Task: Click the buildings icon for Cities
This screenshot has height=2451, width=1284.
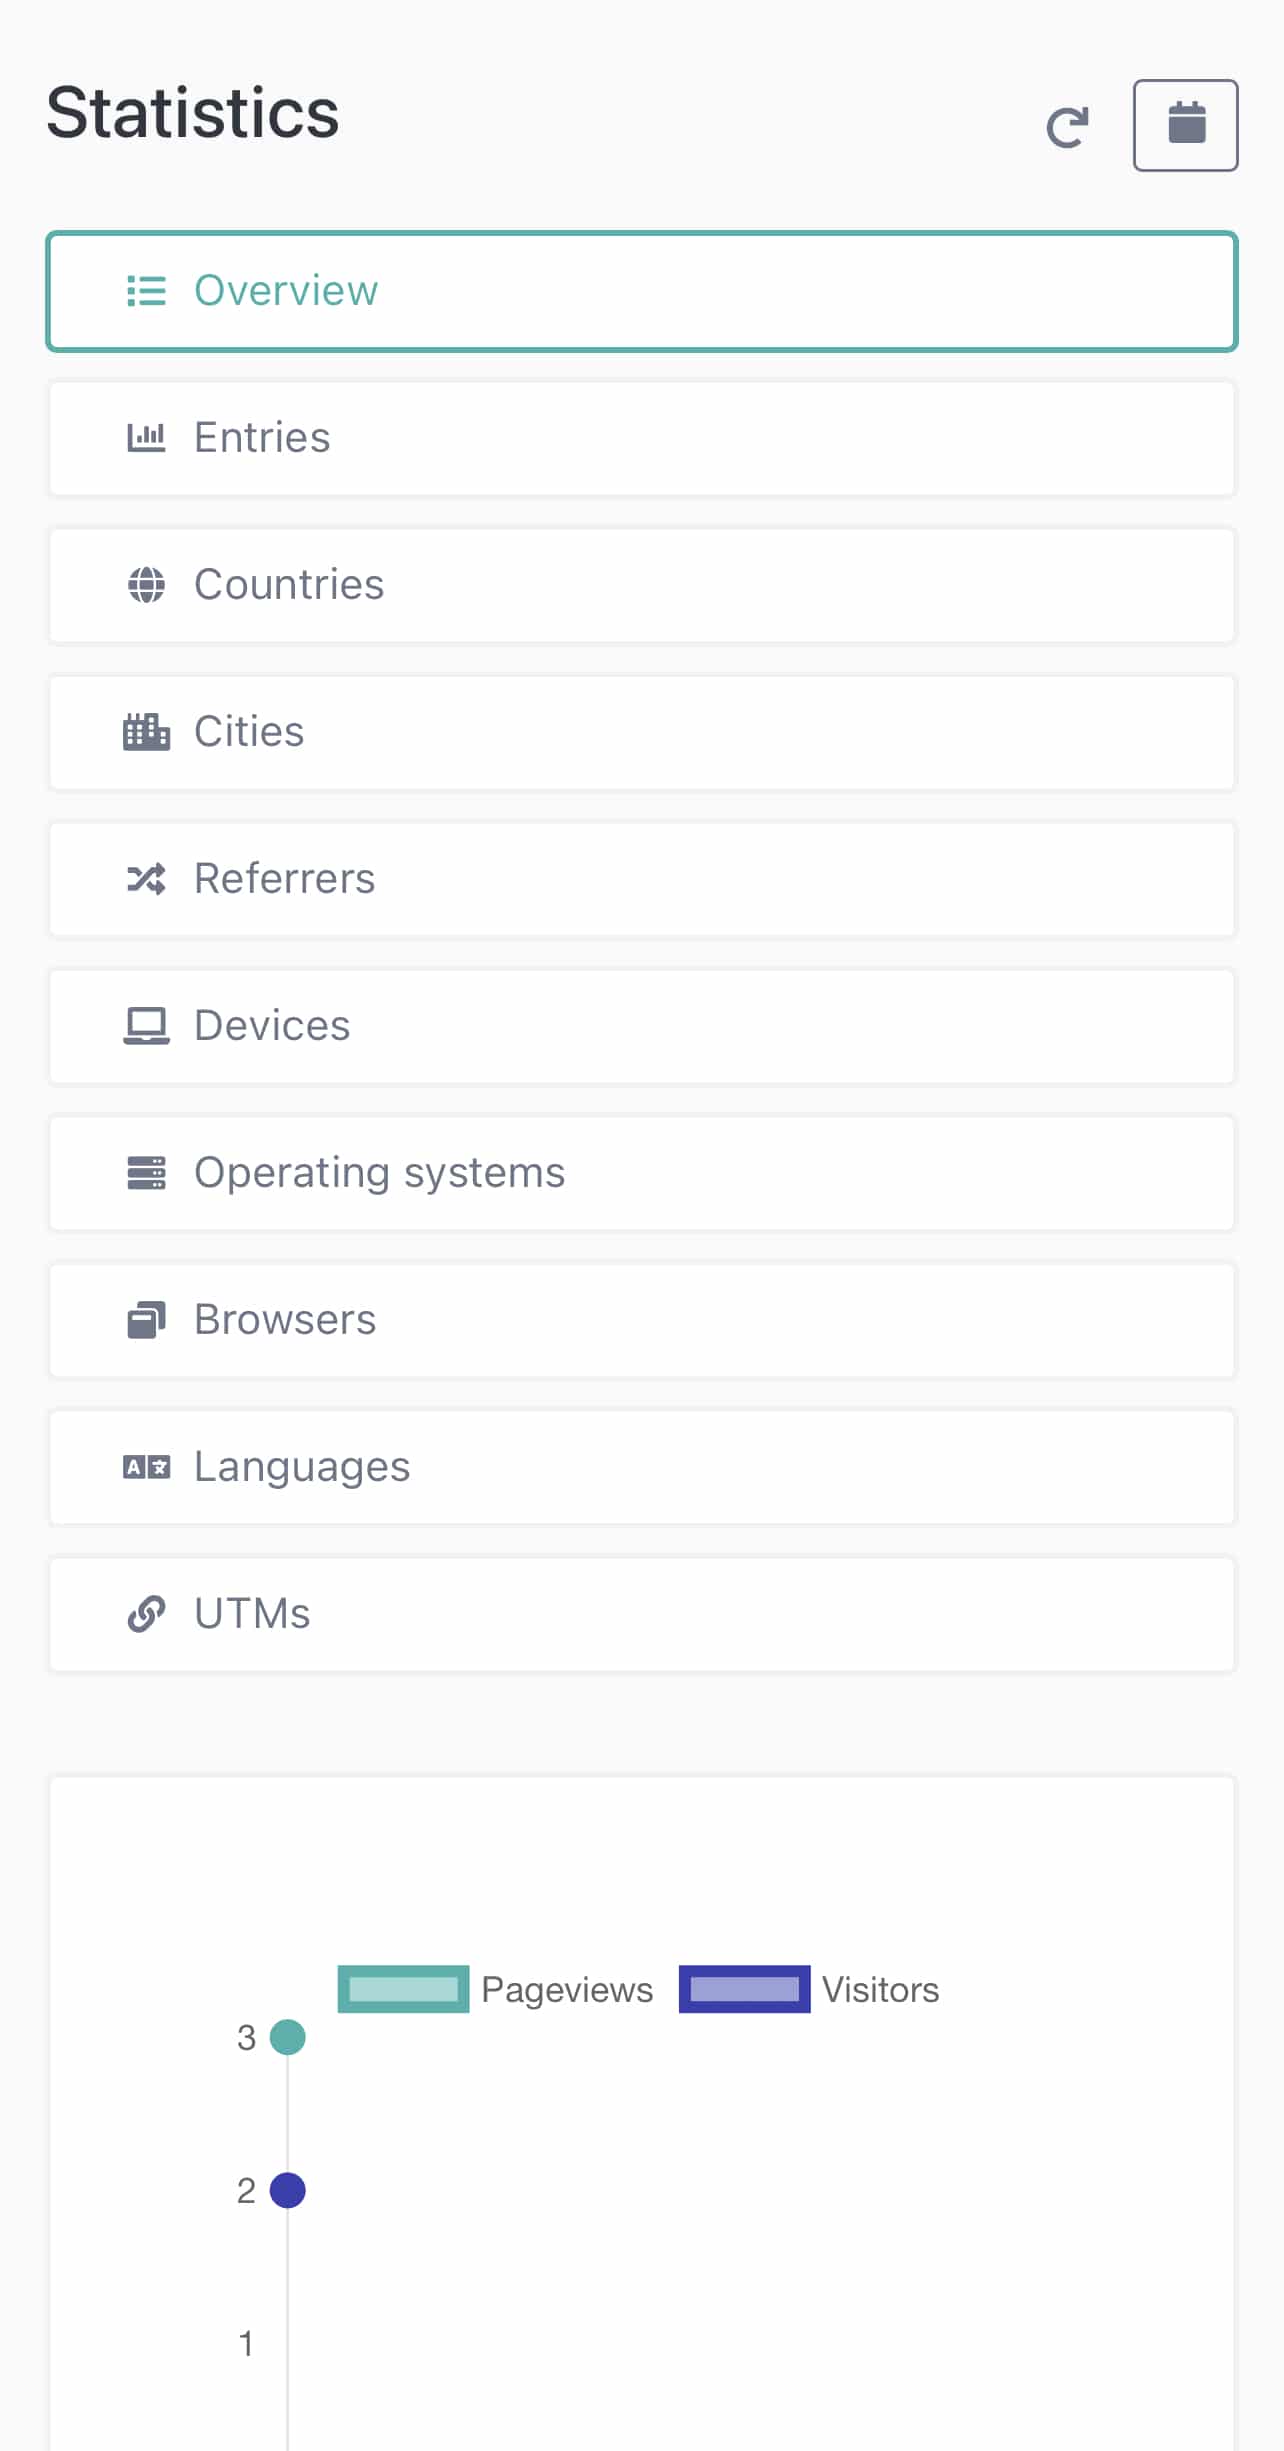Action: [146, 732]
